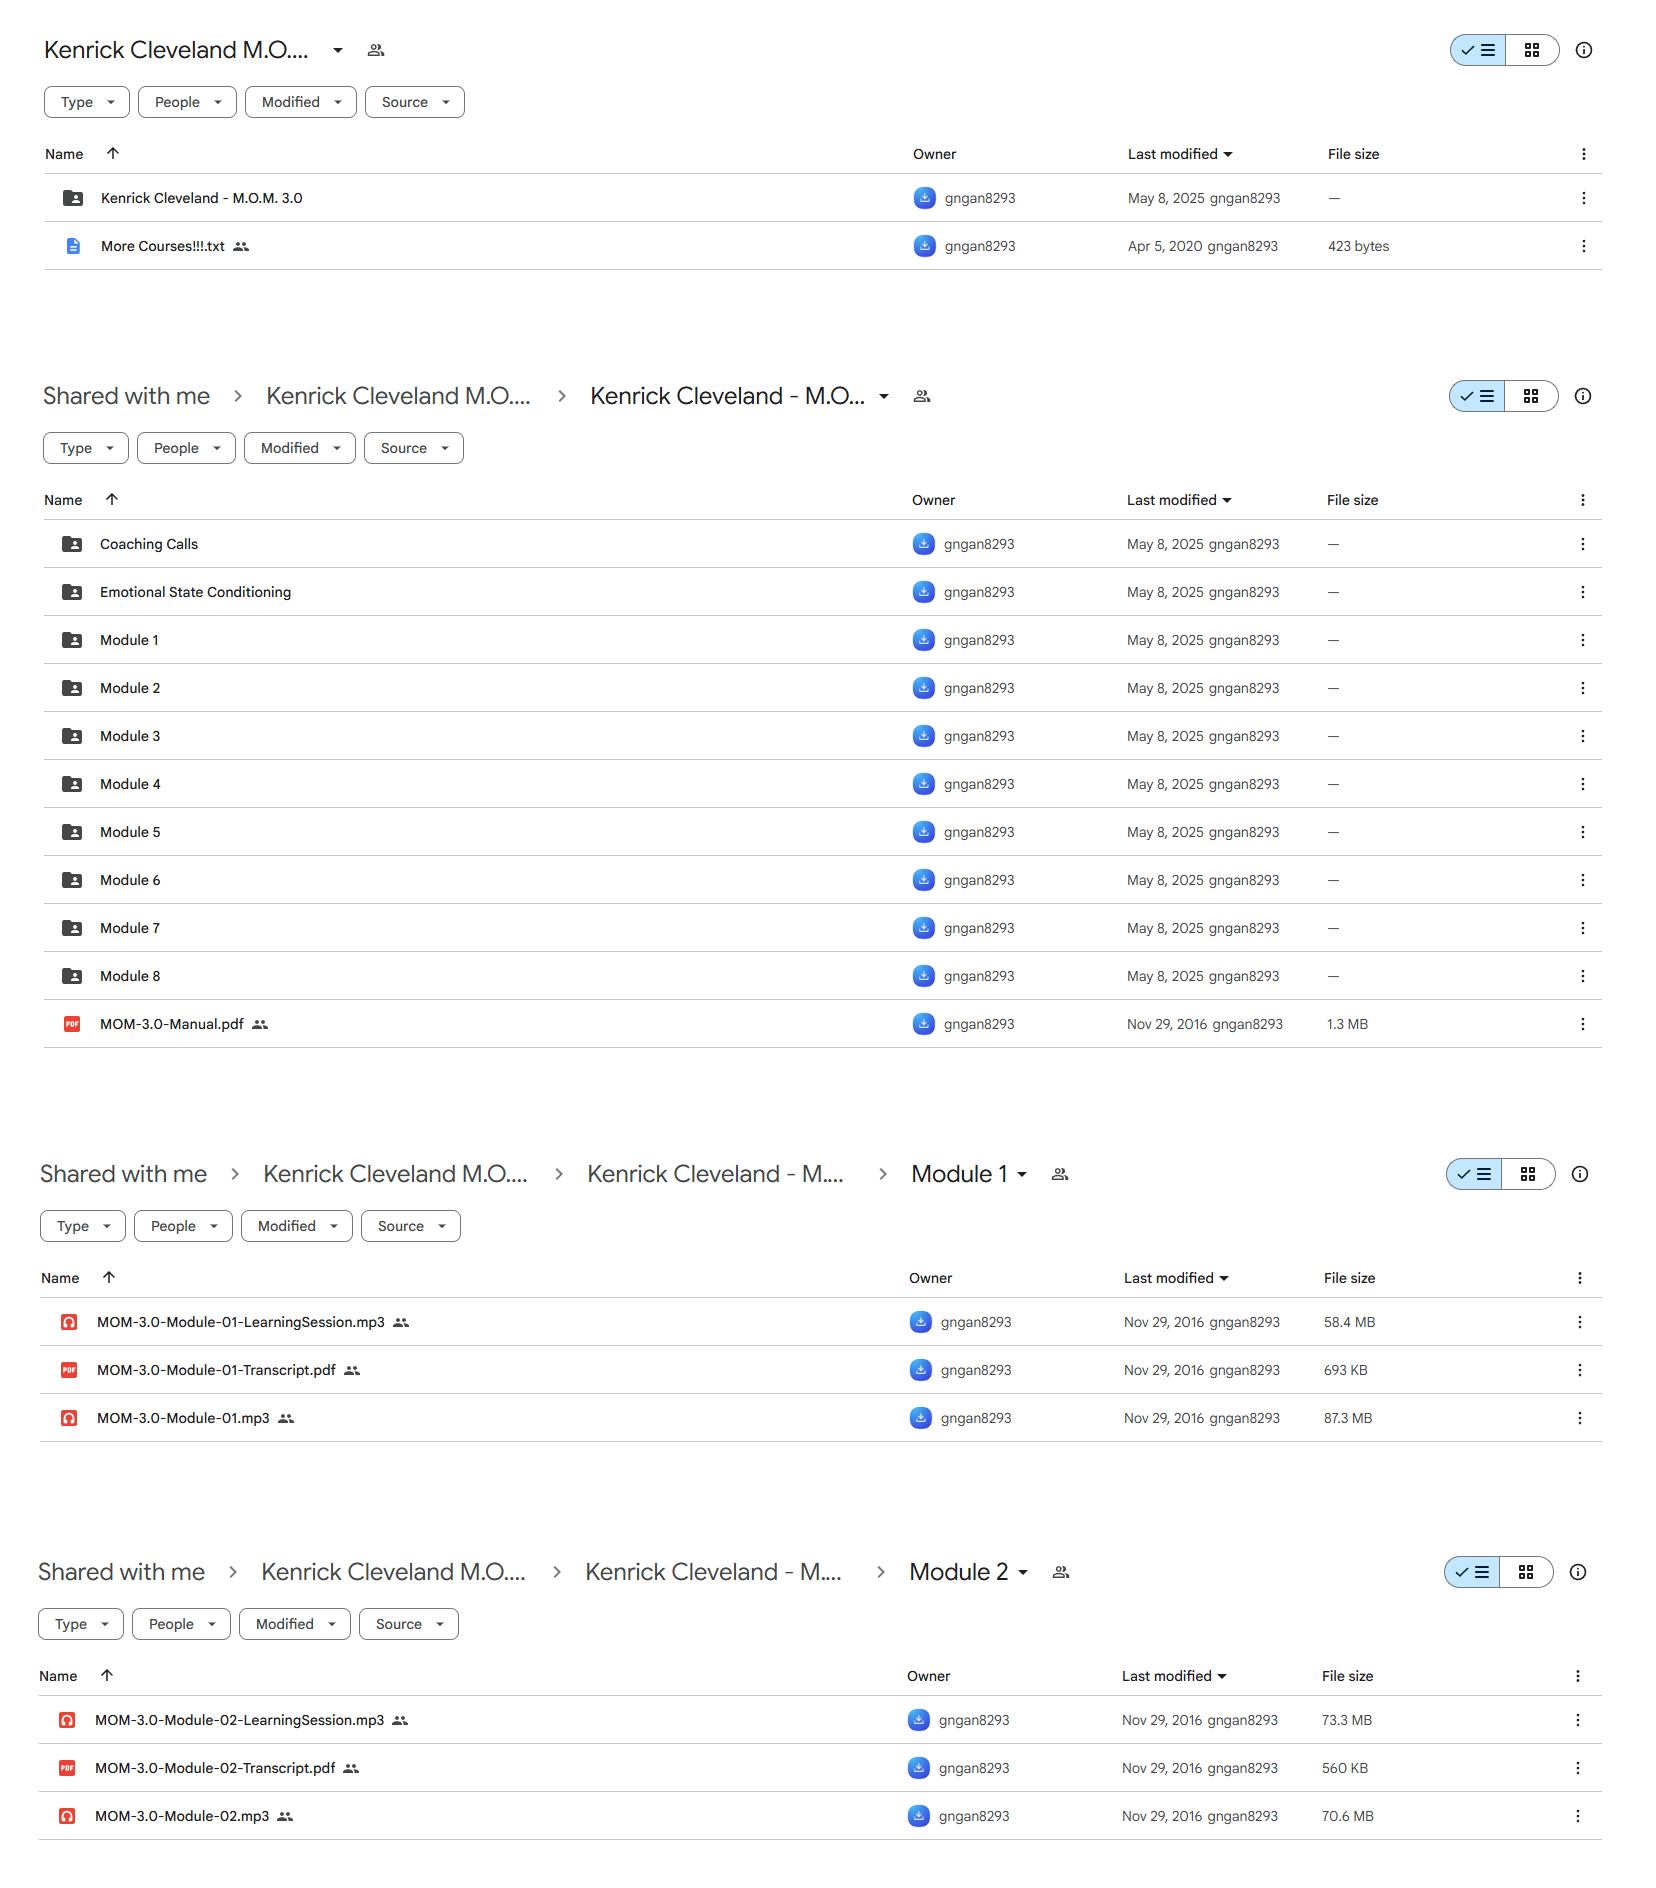The height and width of the screenshot is (1888, 1656).
Task: Select MOM-3.0-Module-01.mp3 file name
Action: coord(183,1418)
